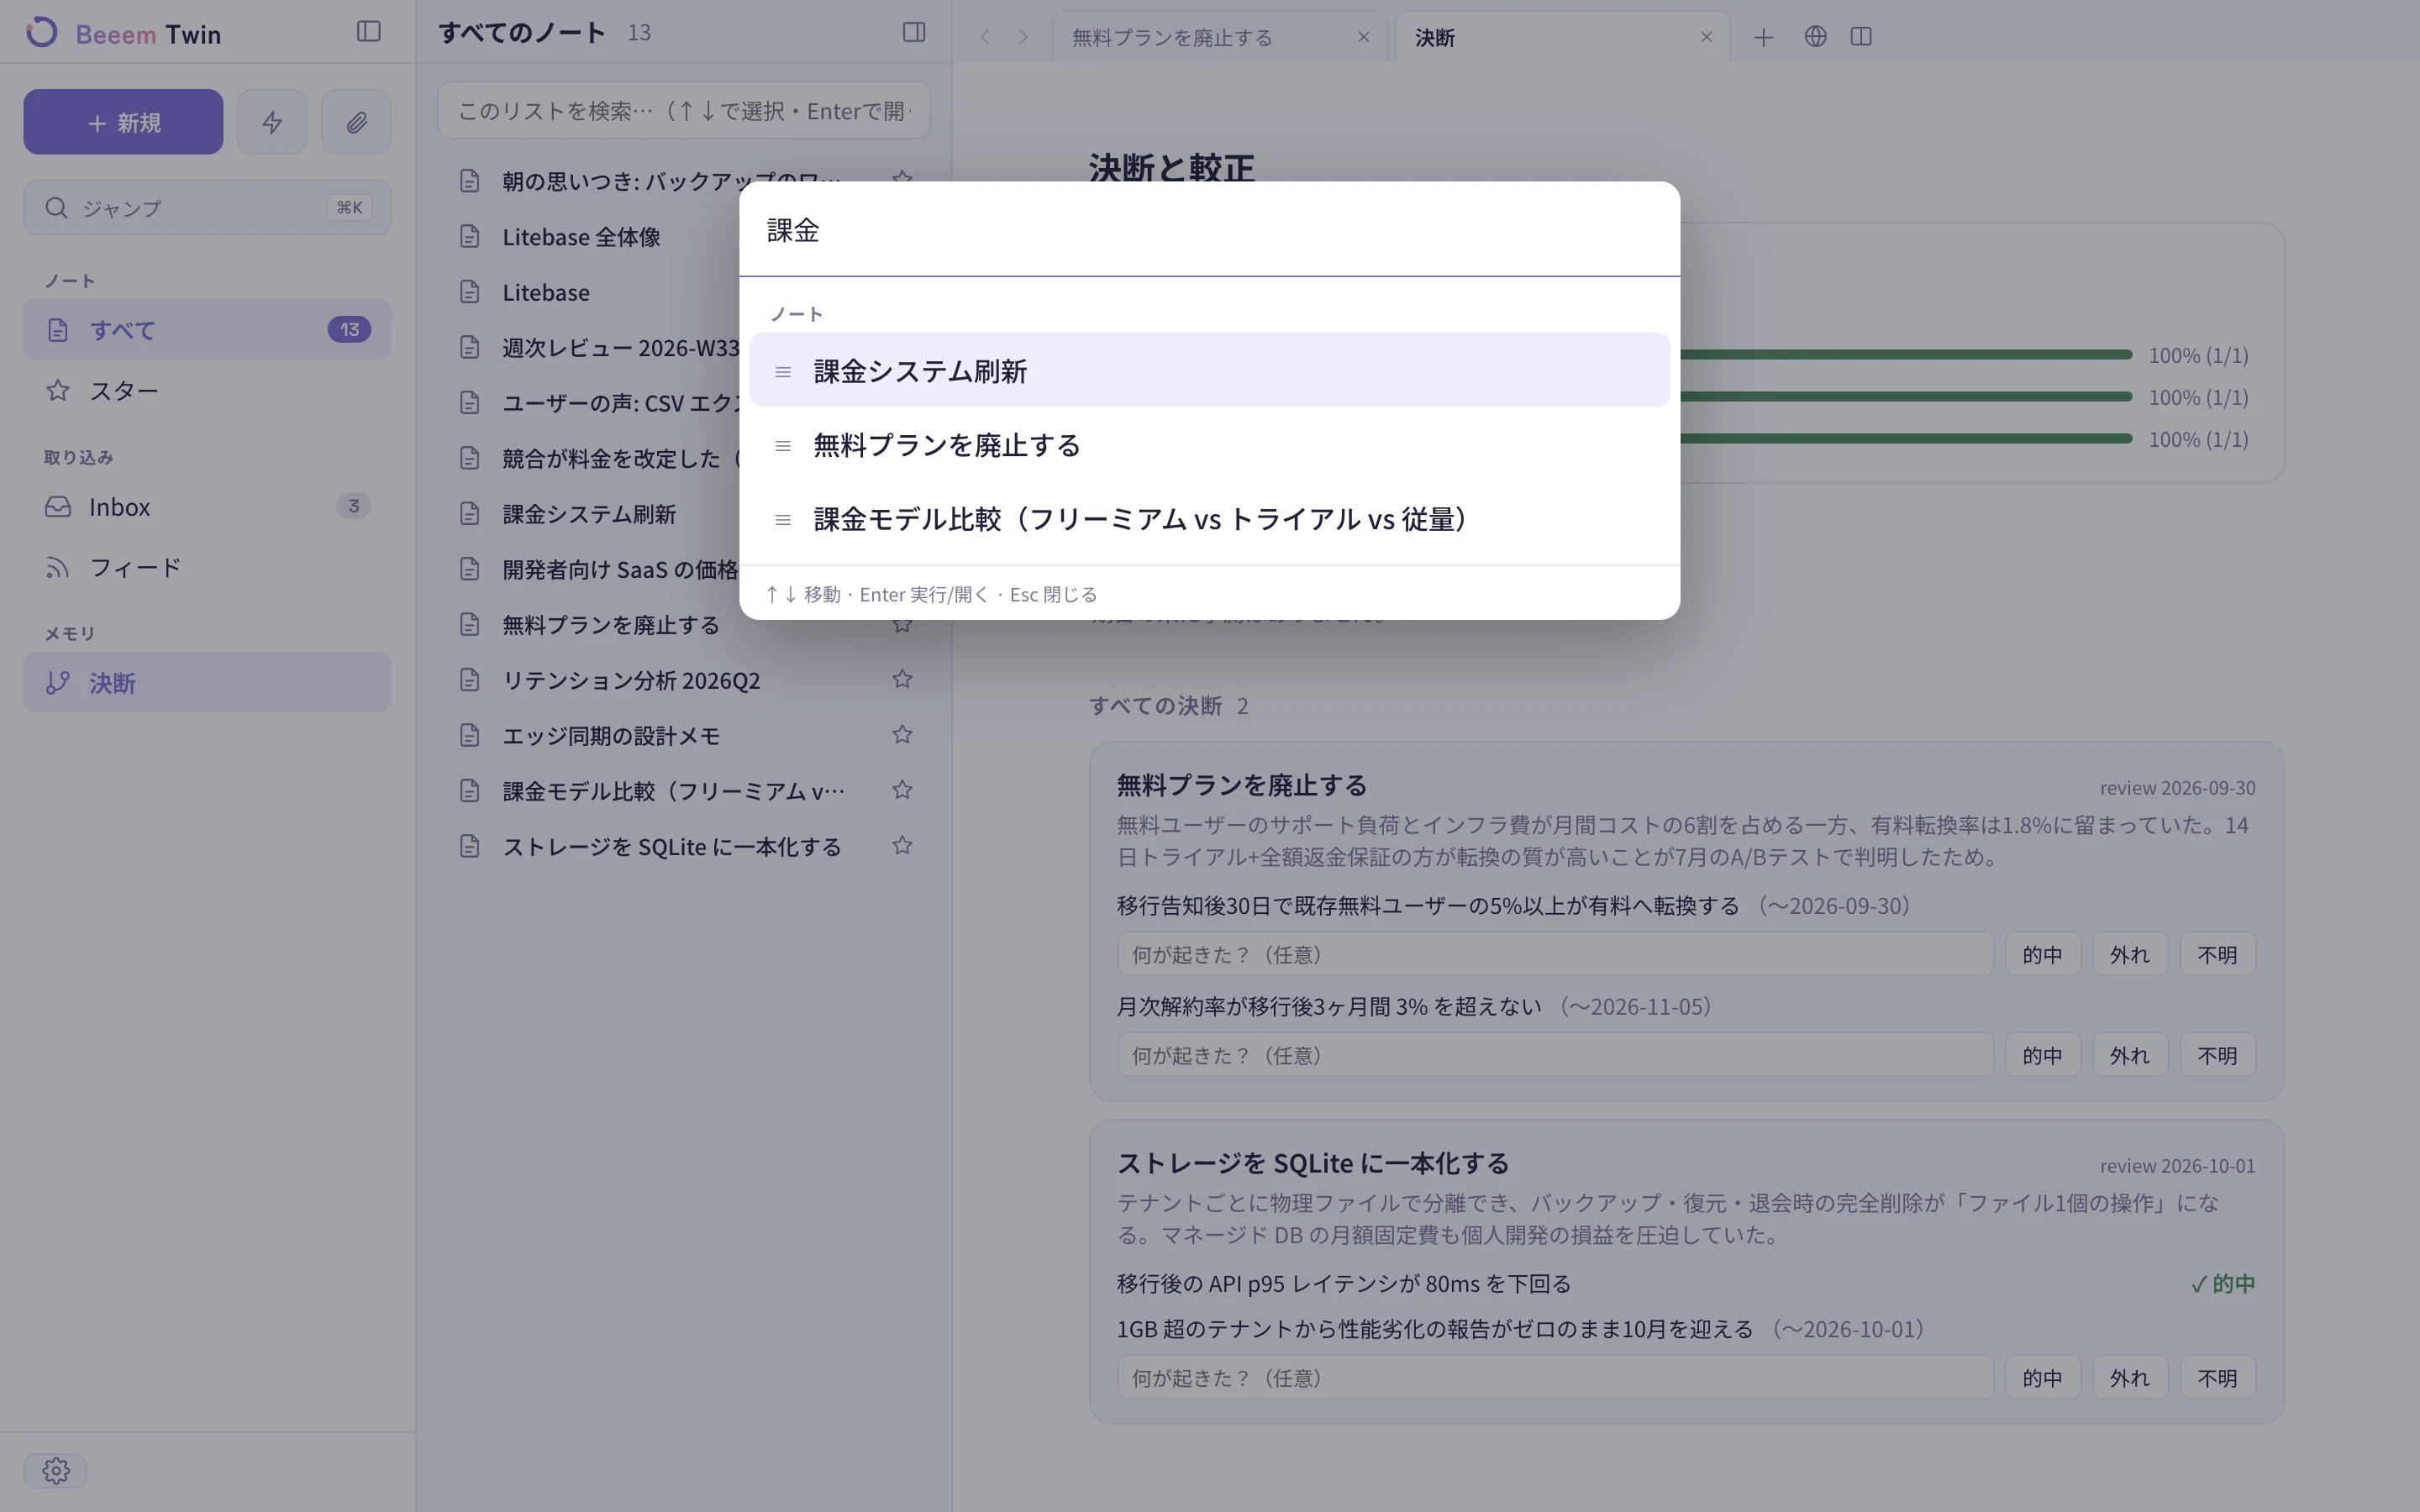Mark 月次解約率 prediction as 外れ
The height and width of the screenshot is (1512, 2420).
(x=2129, y=1055)
